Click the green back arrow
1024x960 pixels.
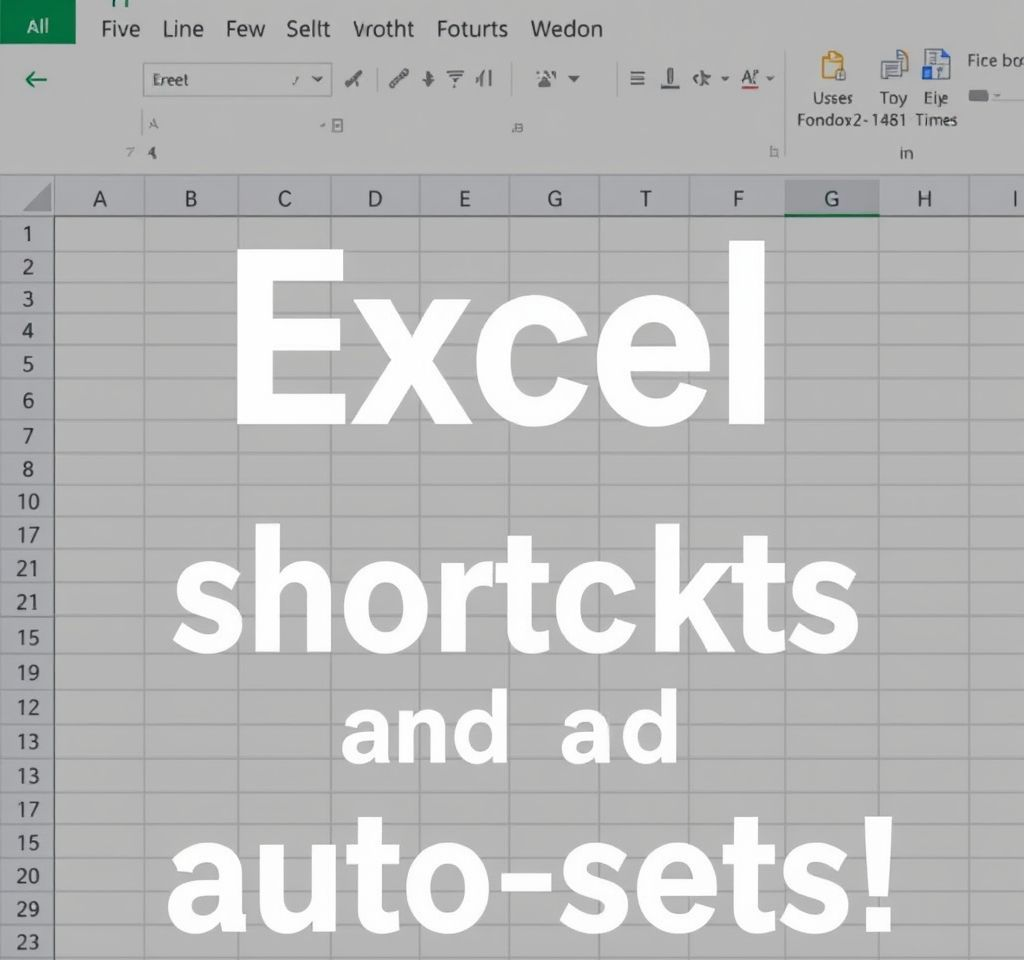click(36, 80)
